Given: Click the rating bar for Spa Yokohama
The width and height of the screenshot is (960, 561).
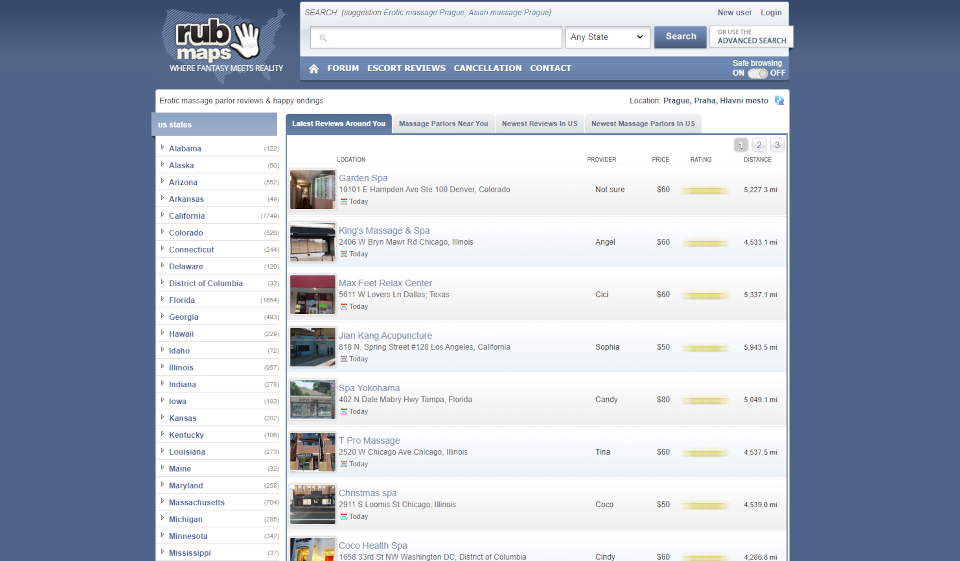Looking at the screenshot, I should (x=705, y=400).
